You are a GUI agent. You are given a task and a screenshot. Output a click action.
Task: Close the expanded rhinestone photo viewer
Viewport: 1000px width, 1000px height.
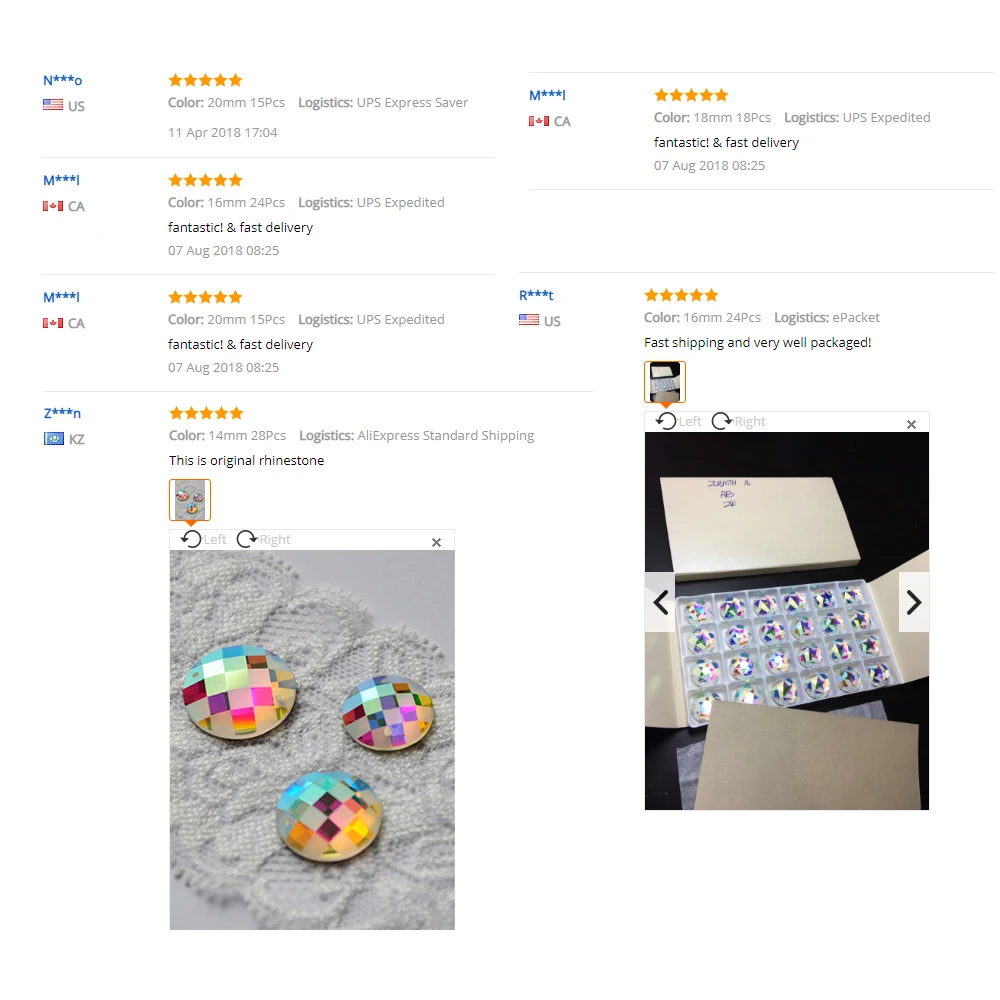[436, 542]
